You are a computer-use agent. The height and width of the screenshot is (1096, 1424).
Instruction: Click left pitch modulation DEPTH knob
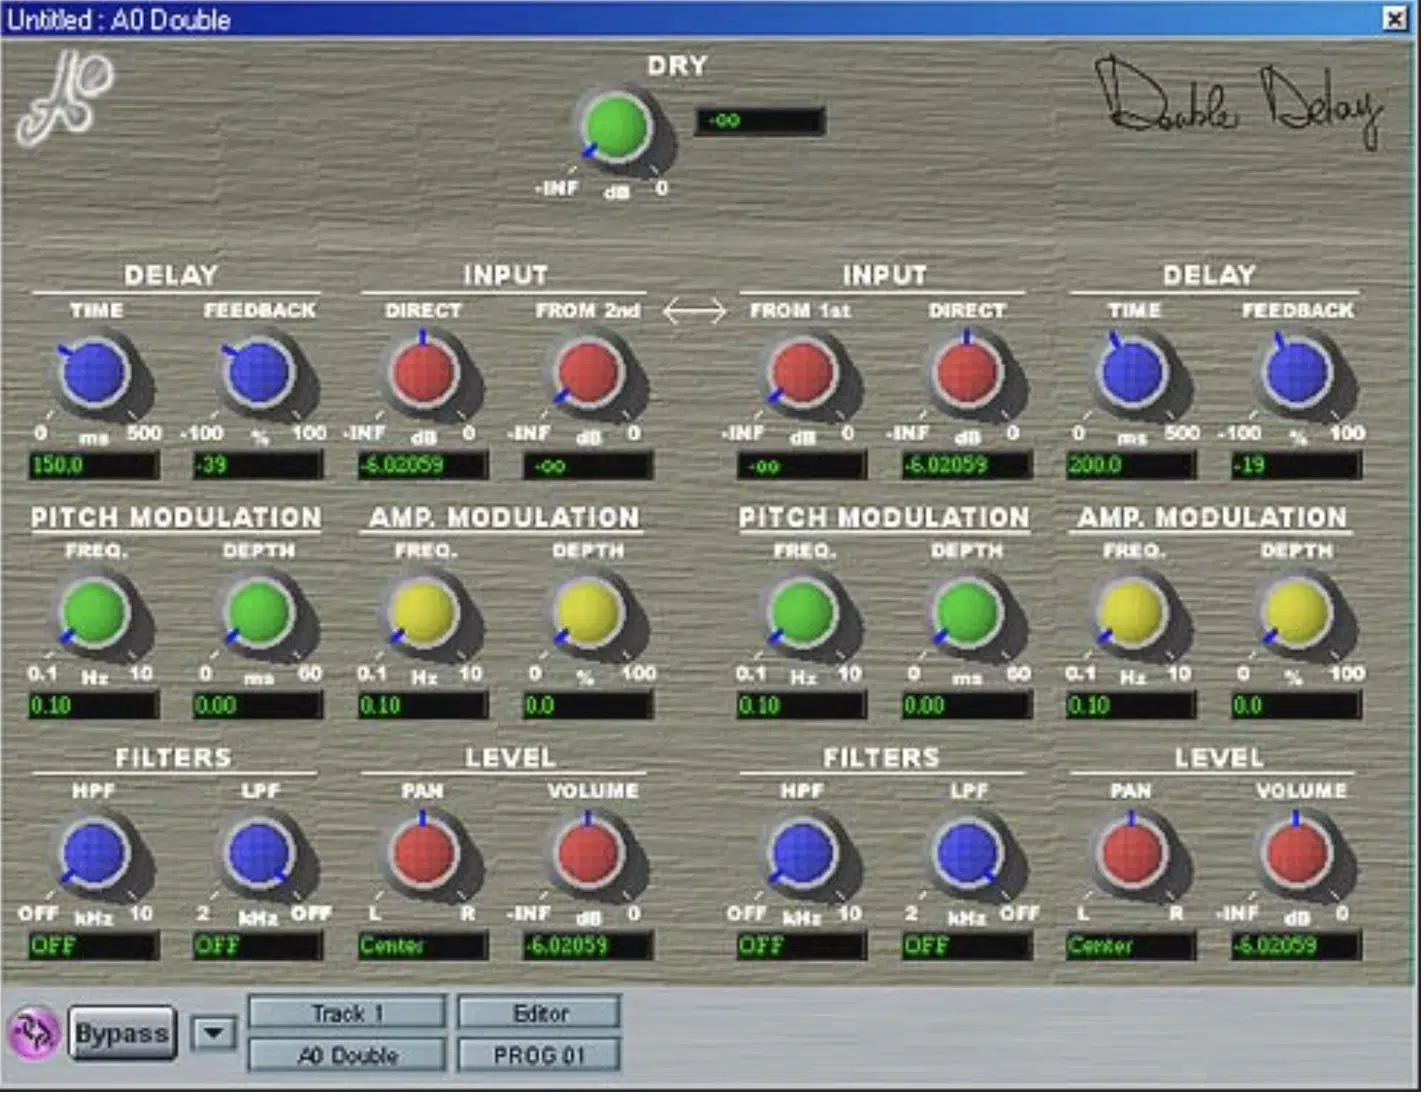258,613
